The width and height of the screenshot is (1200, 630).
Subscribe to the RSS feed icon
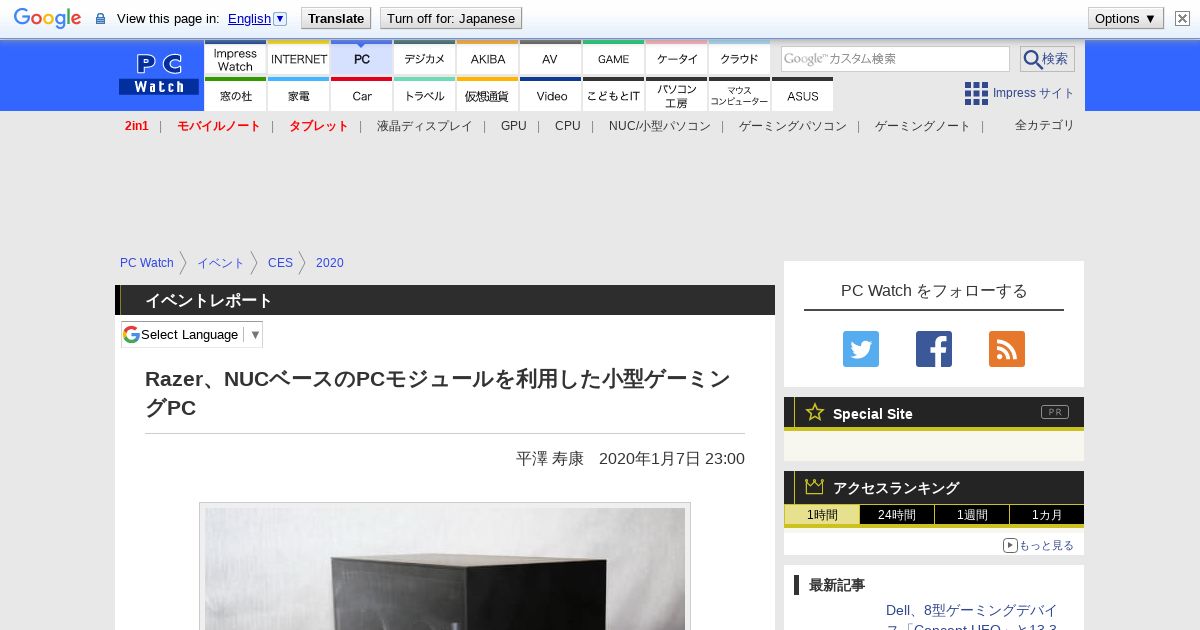click(1007, 349)
